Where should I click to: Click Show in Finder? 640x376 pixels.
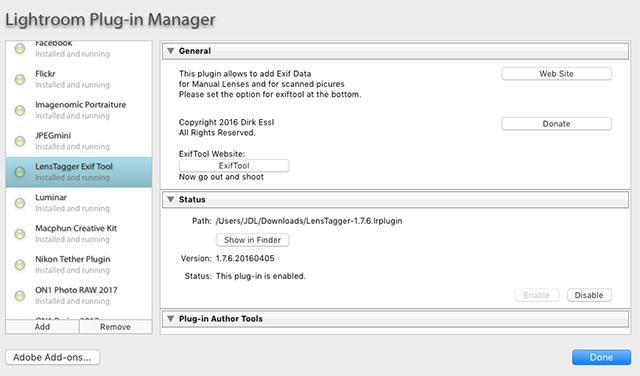252,240
